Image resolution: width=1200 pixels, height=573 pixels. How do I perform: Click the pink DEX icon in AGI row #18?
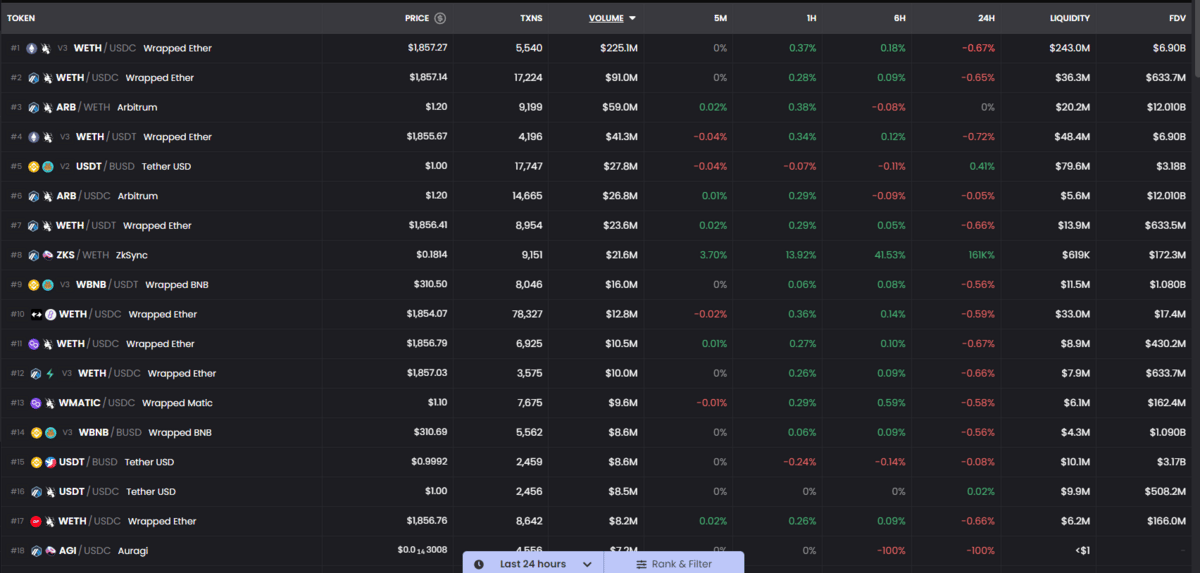coord(50,551)
